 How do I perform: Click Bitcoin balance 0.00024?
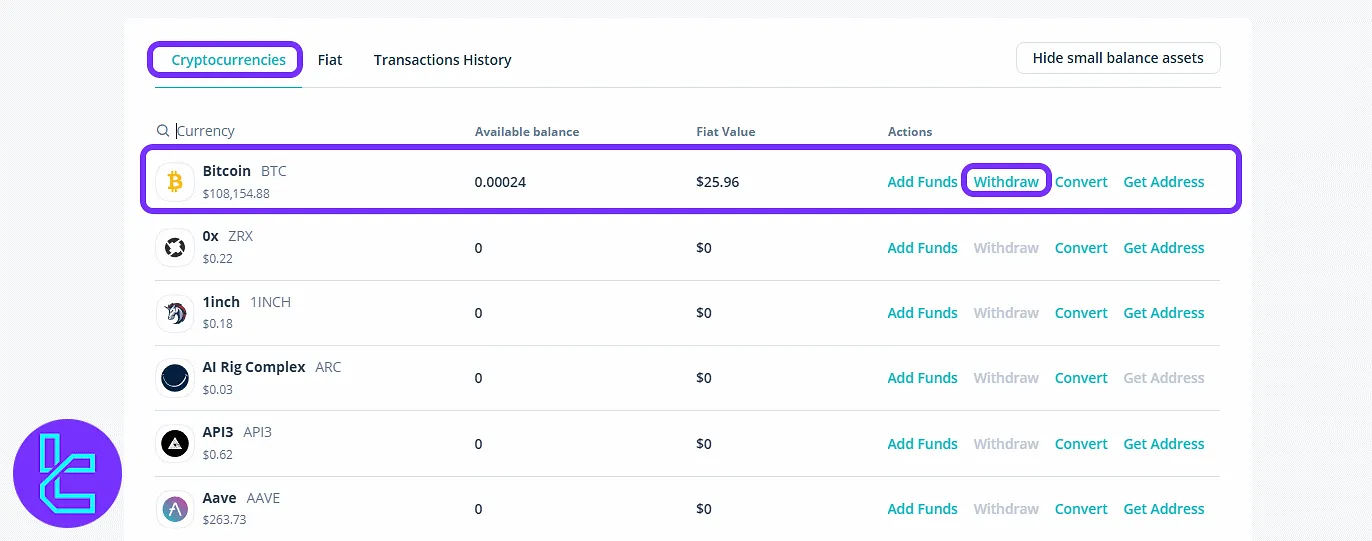click(500, 182)
